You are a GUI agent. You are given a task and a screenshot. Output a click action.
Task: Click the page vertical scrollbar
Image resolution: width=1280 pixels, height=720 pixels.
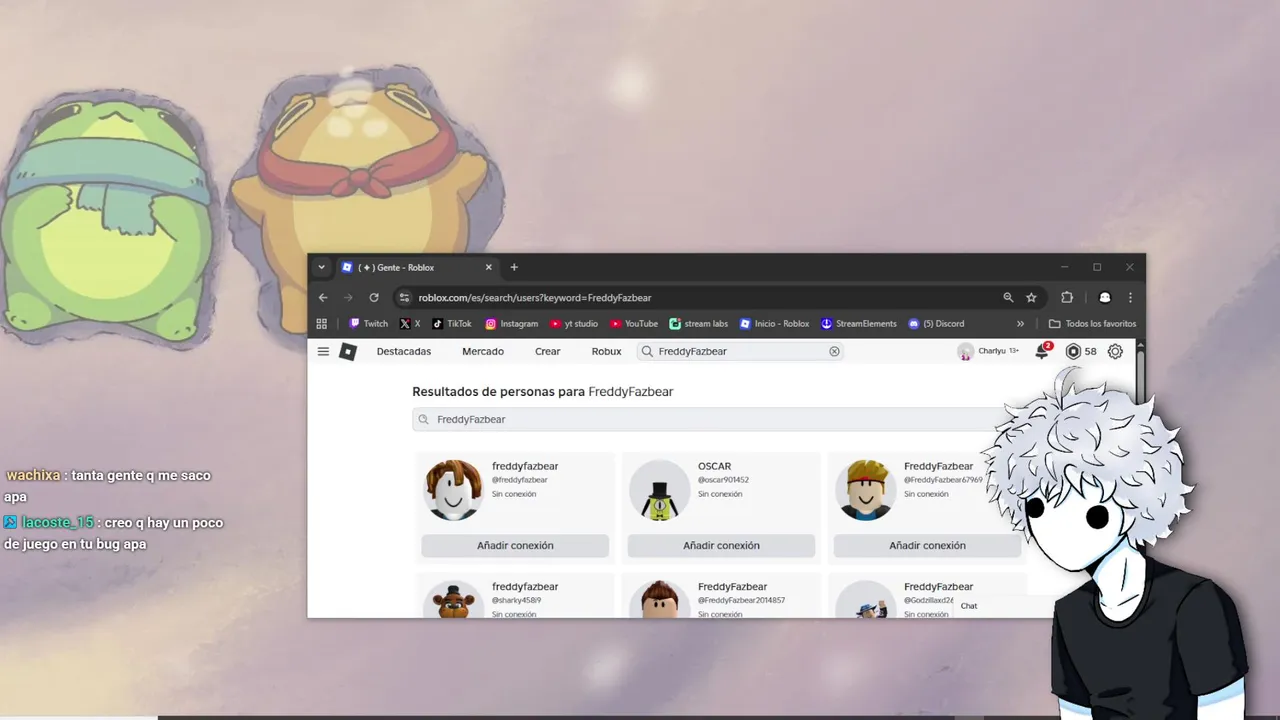[1140, 375]
